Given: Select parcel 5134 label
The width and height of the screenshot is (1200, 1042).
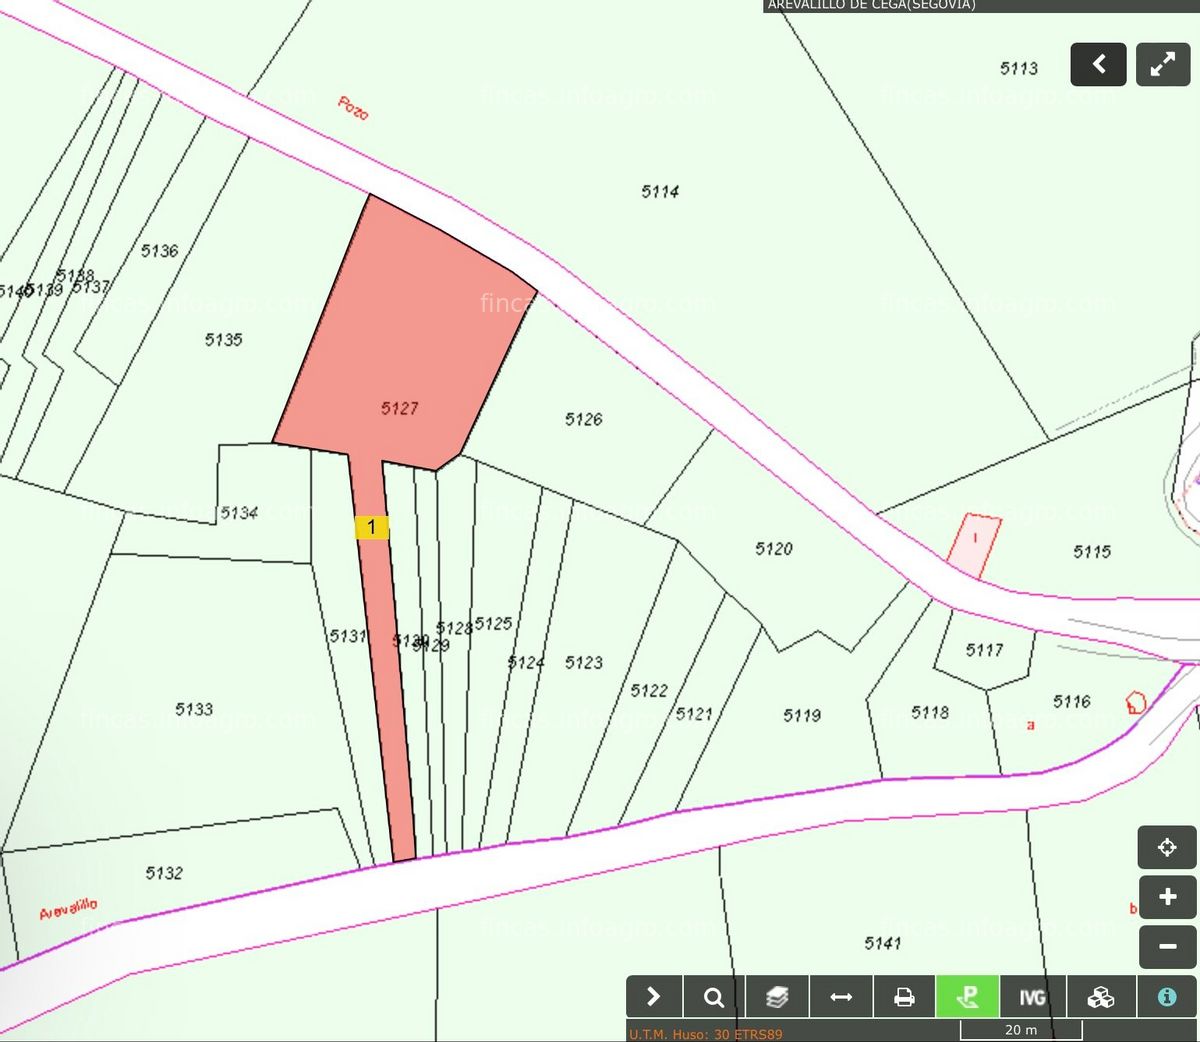Looking at the screenshot, I should [239, 513].
